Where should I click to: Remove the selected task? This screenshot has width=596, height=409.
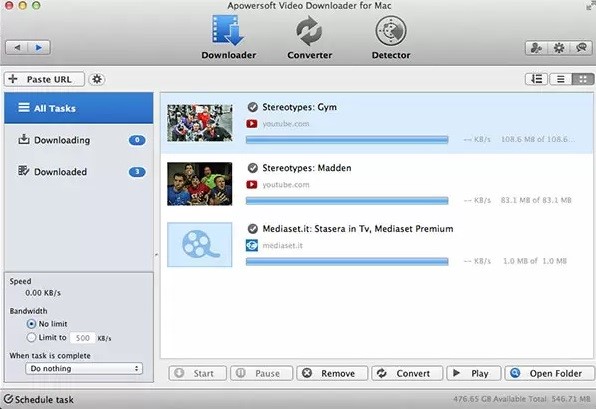click(332, 373)
